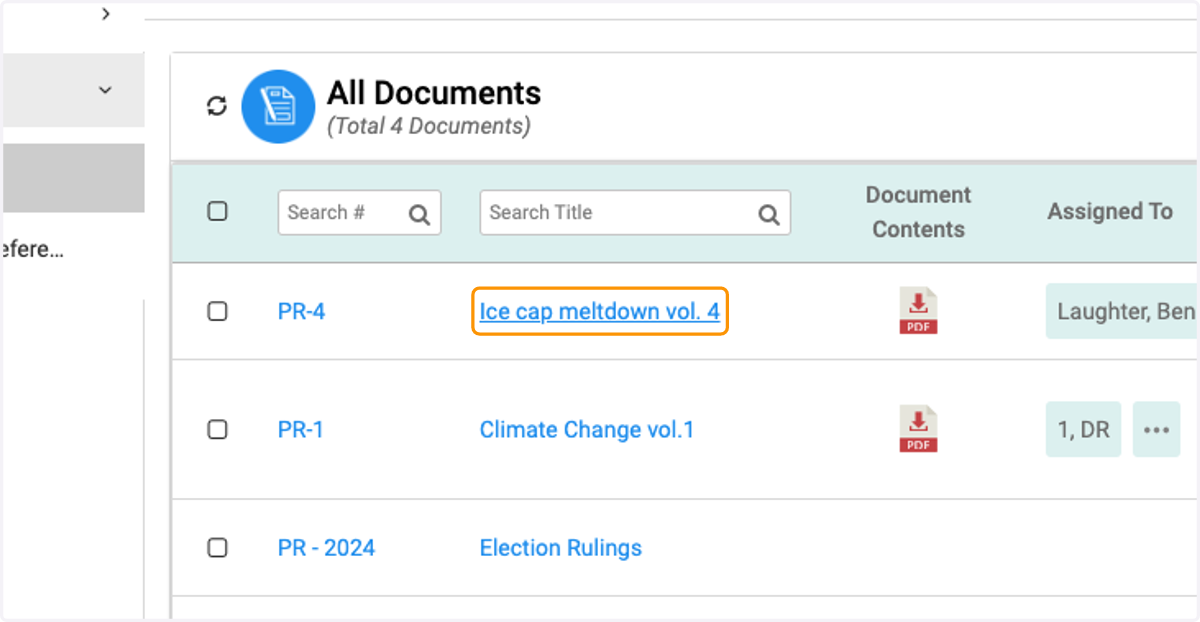Click the Search Title magnifier icon
Viewport: 1200px width, 622px height.
769,214
